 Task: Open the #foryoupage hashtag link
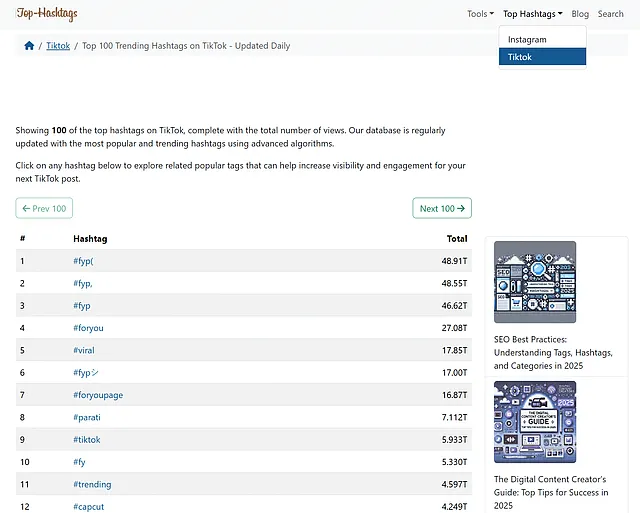pos(98,395)
